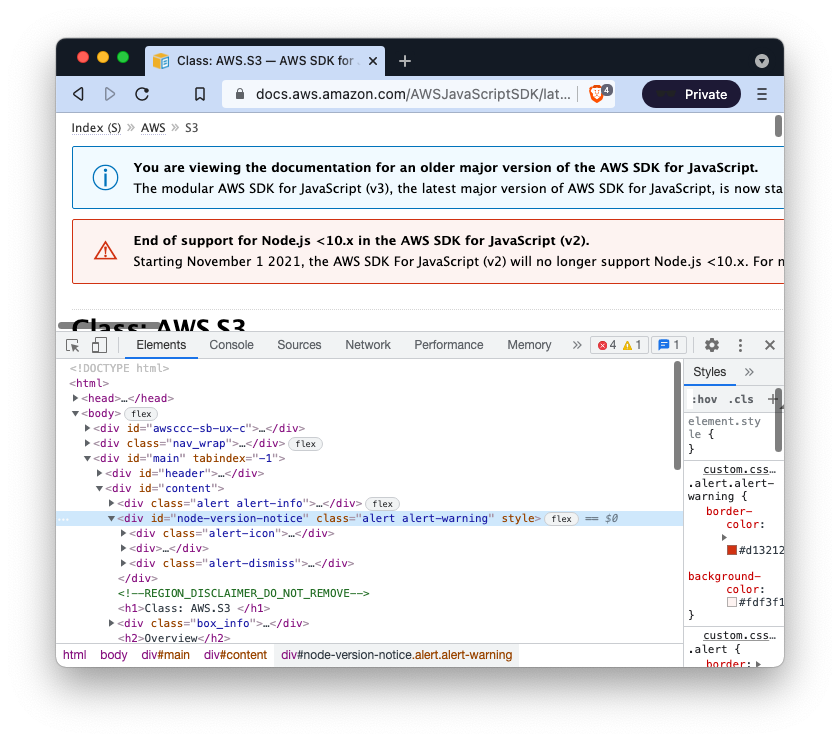Switch to the Elements tab
The image size is (840, 741).
[x=161, y=345]
